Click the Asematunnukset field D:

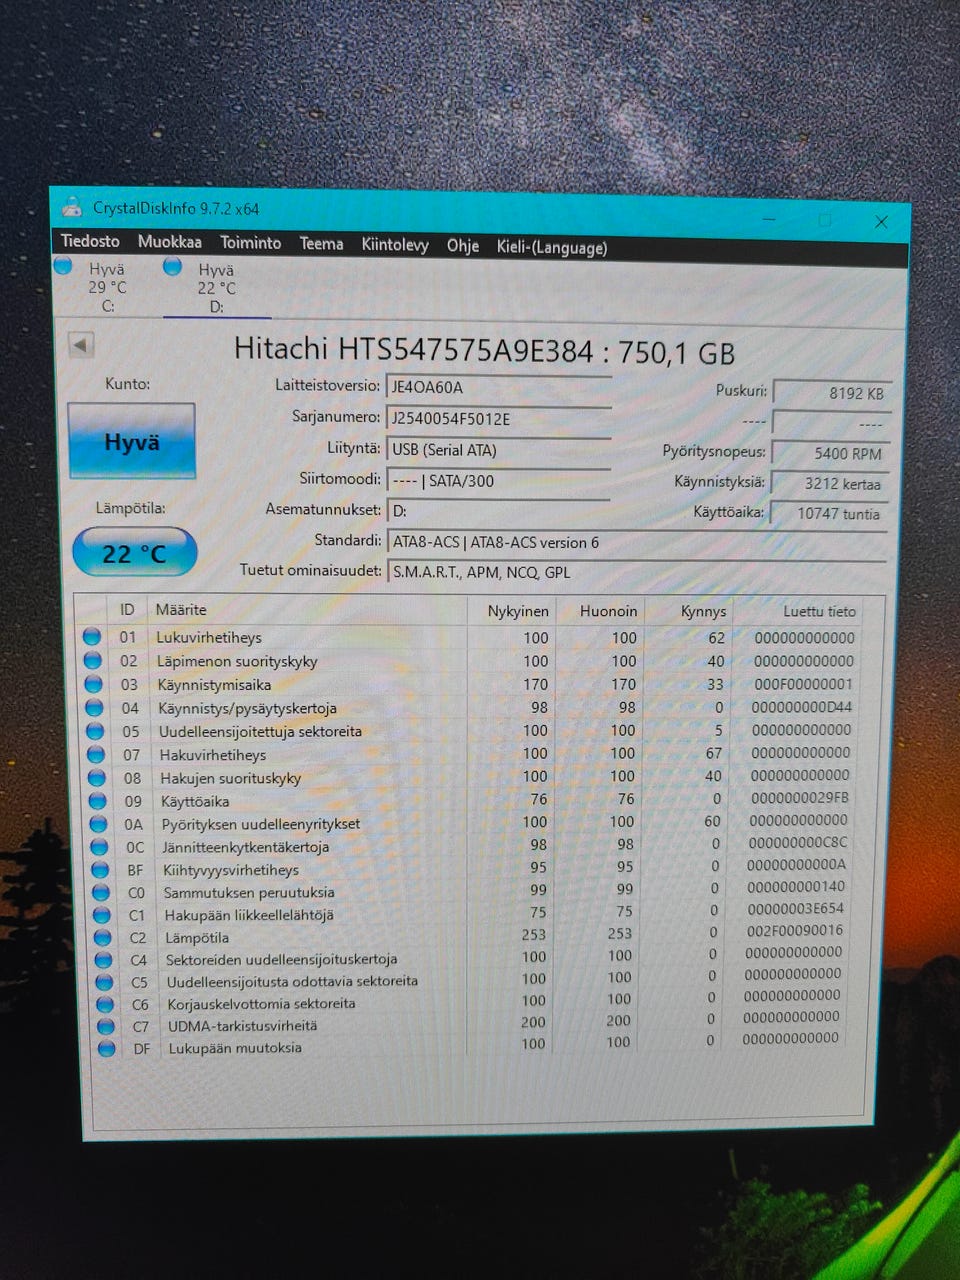tap(498, 511)
